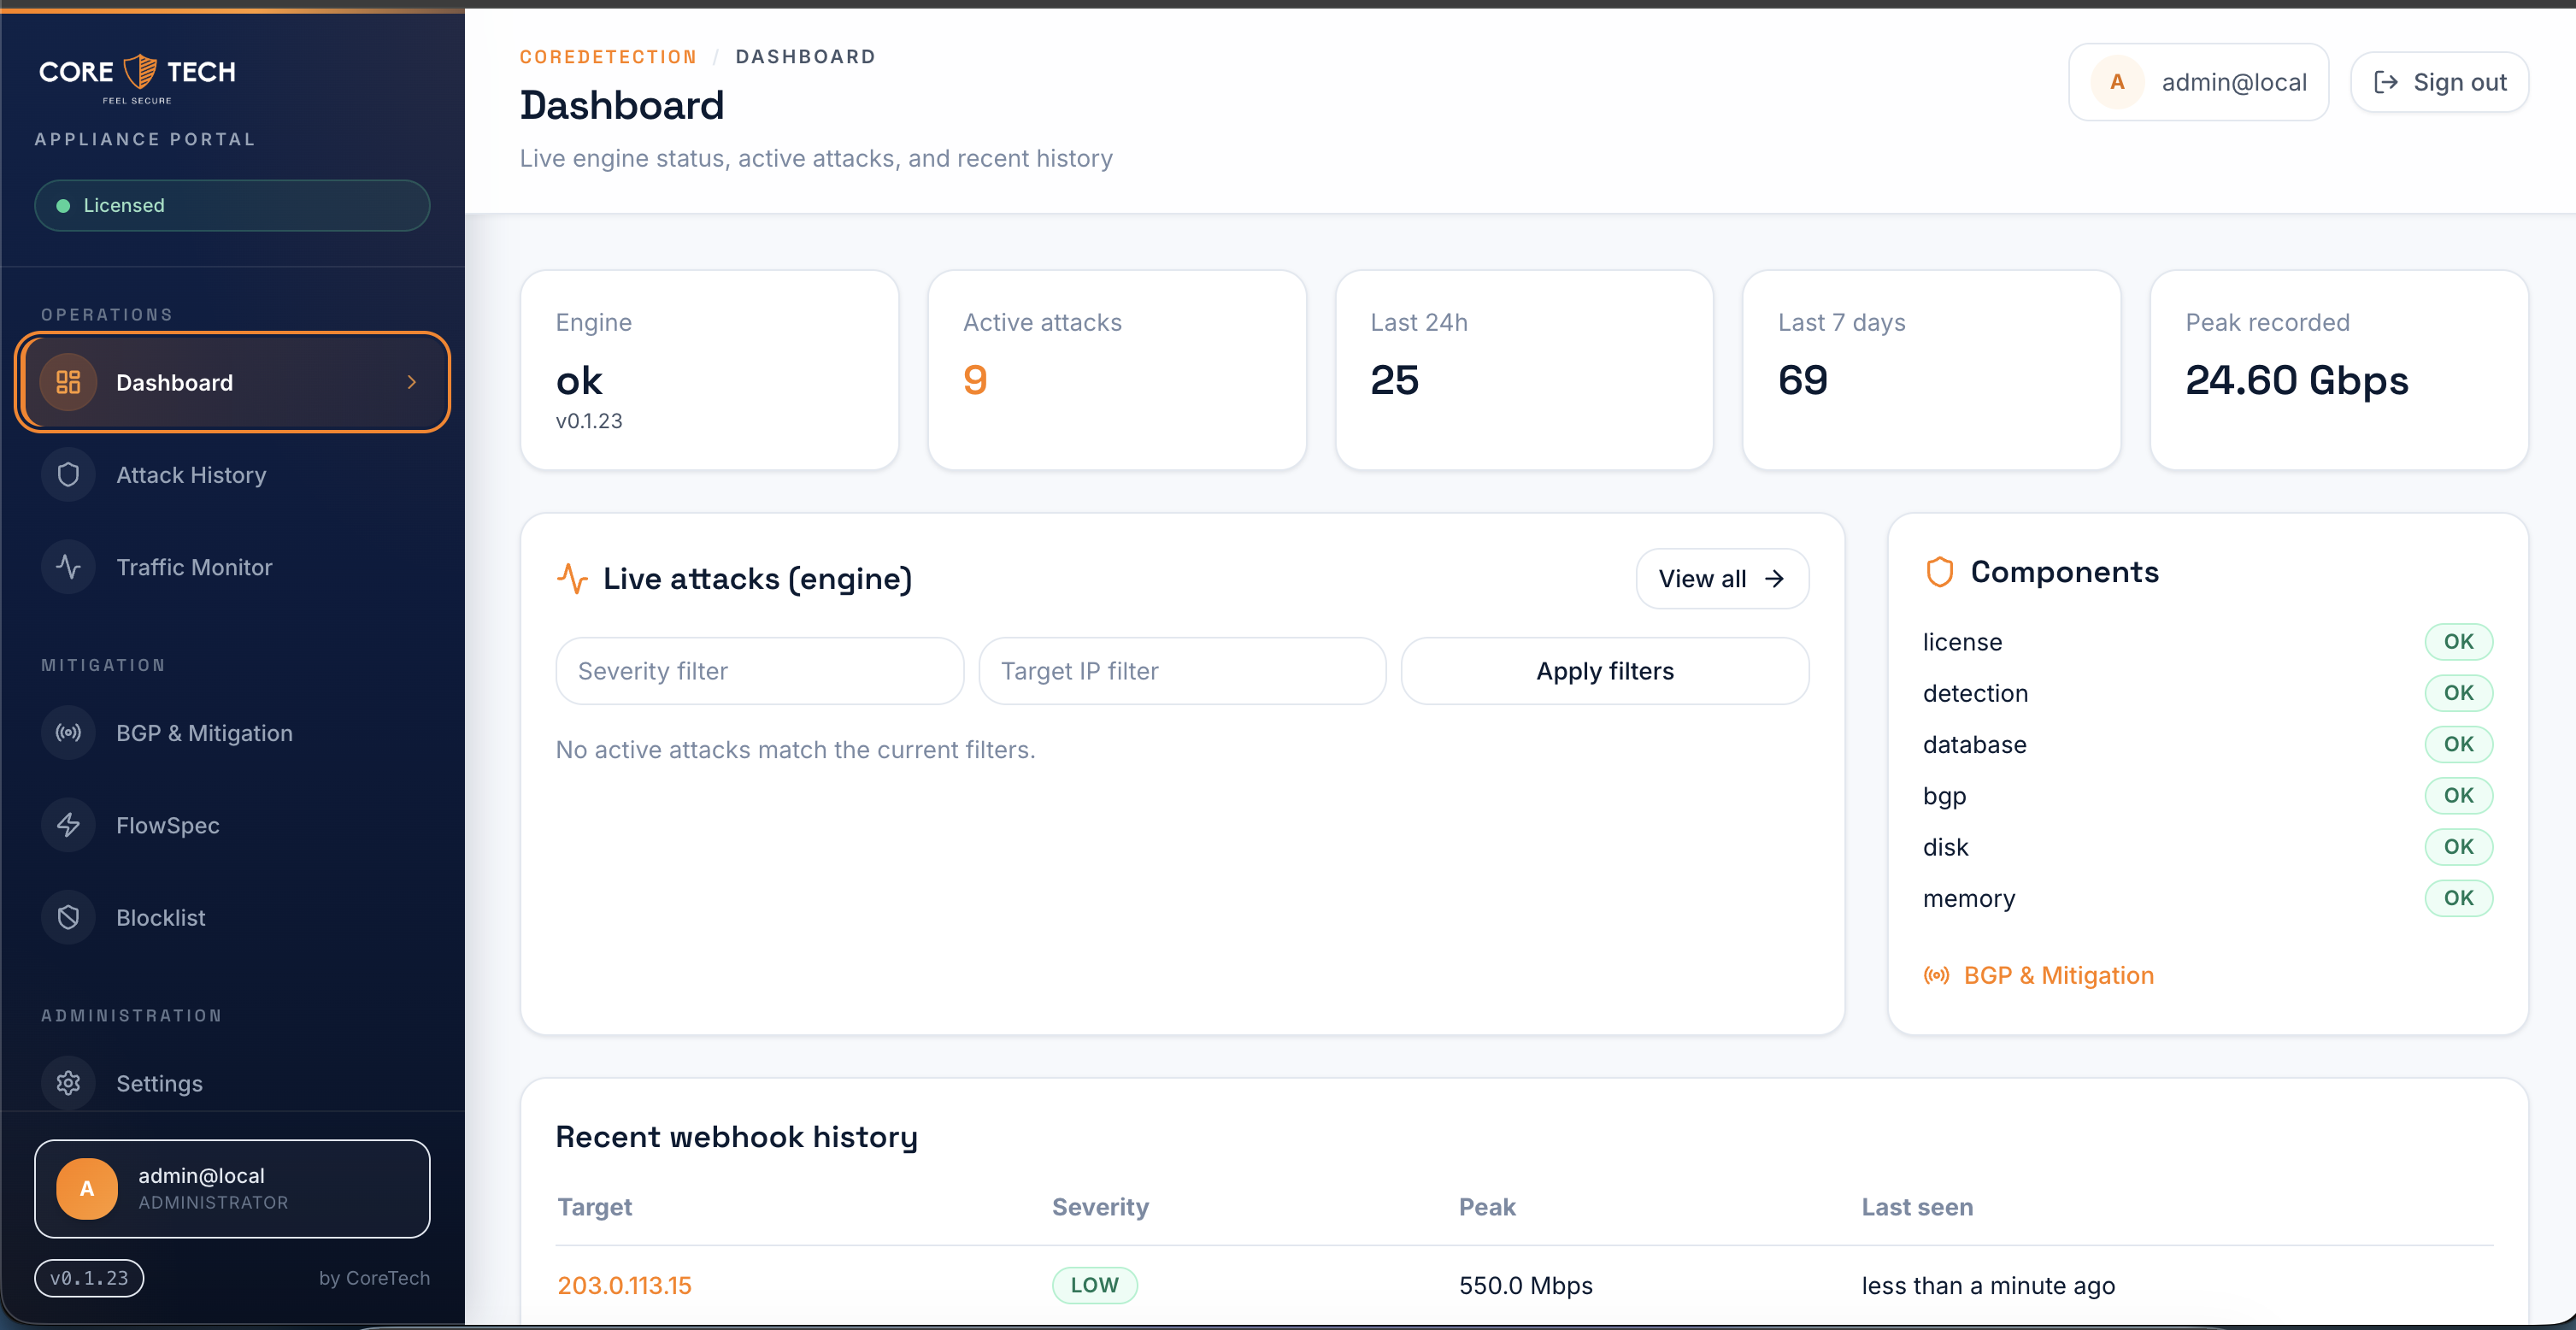
Task: Focus the Severity filter field
Action: [x=759, y=671]
